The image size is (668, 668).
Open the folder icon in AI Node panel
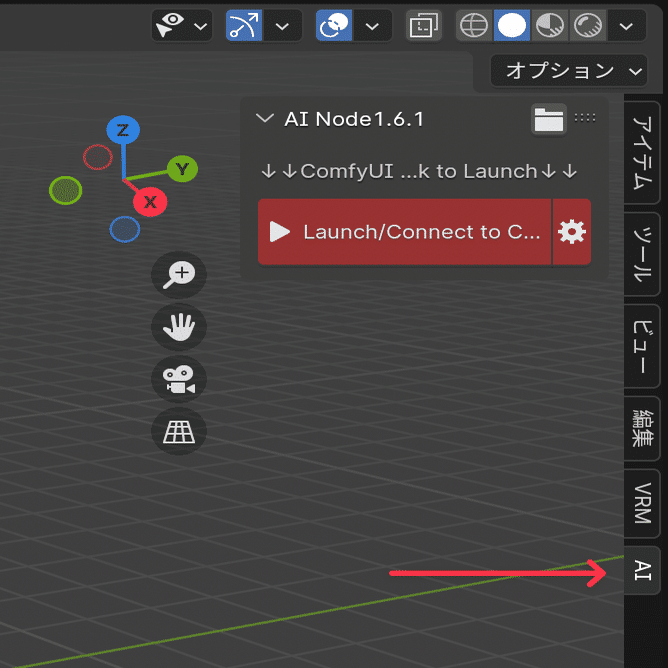click(x=549, y=120)
